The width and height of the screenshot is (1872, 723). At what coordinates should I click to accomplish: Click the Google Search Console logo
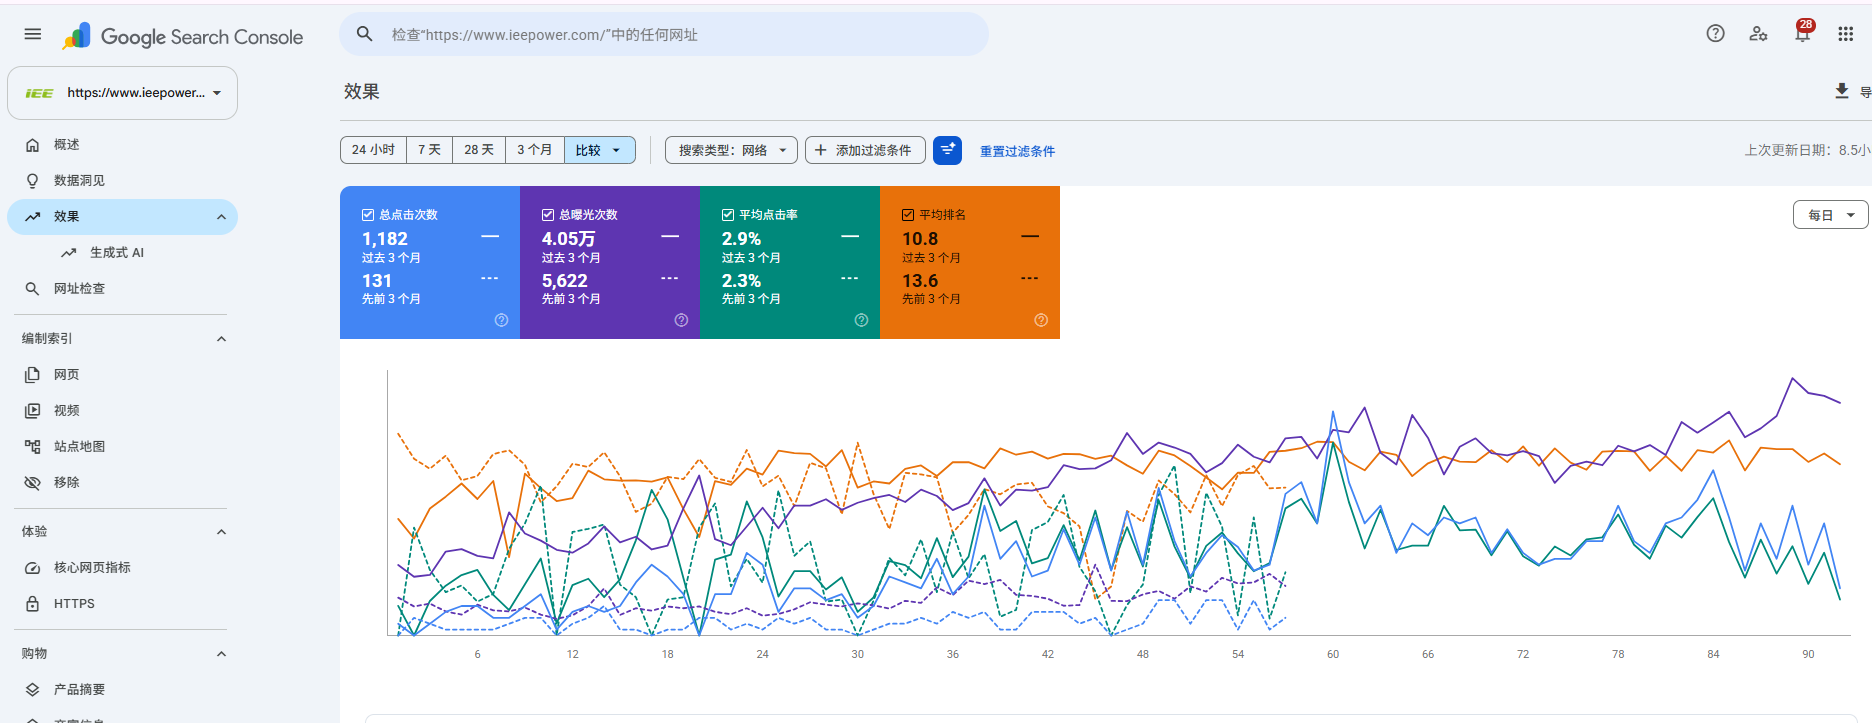pos(183,37)
